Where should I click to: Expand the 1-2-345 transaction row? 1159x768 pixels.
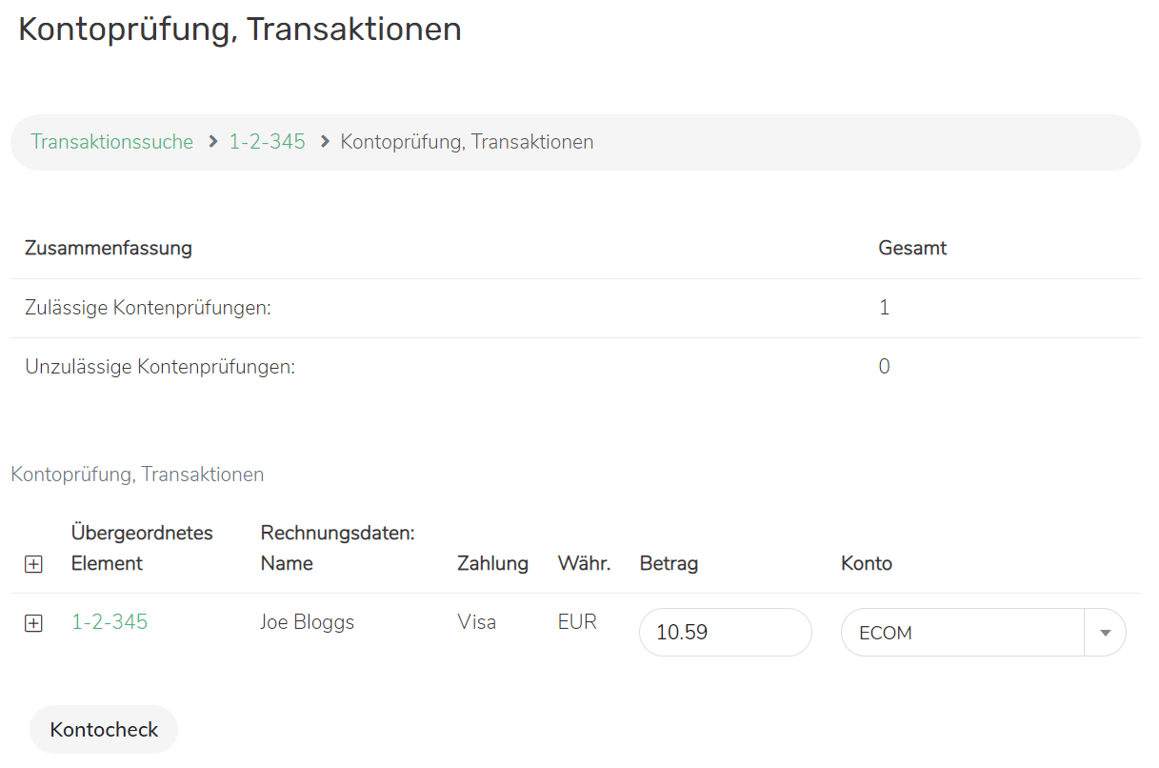click(33, 624)
